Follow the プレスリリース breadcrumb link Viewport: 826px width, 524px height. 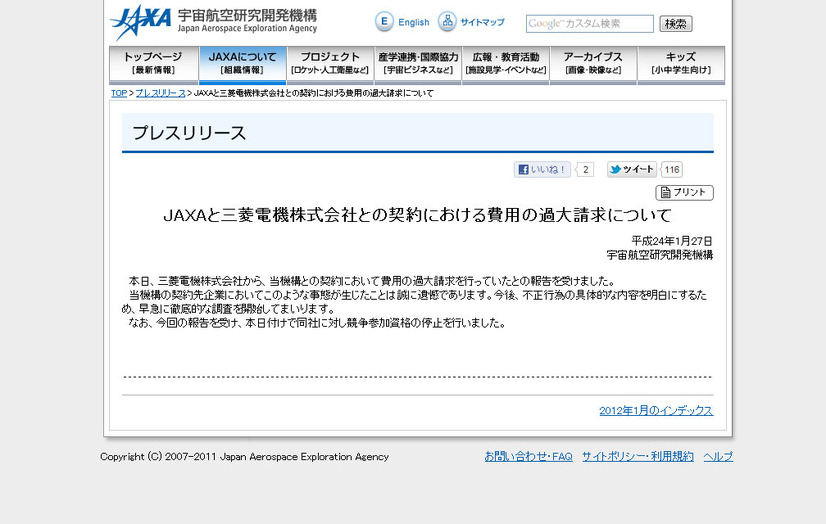click(x=161, y=93)
